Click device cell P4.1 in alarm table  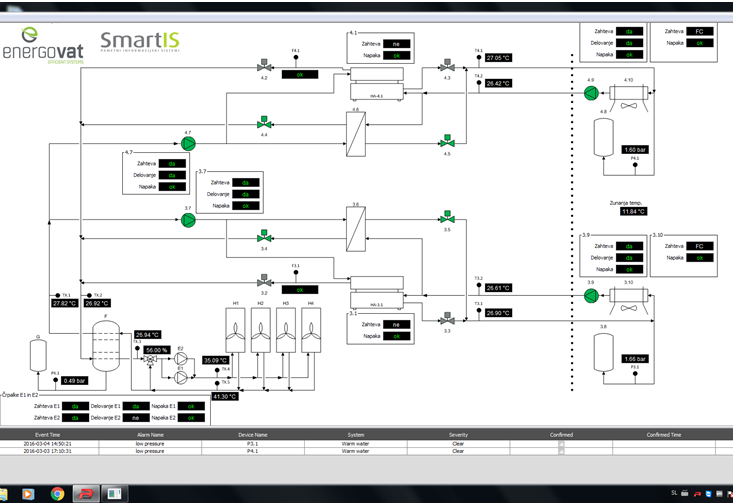253,451
